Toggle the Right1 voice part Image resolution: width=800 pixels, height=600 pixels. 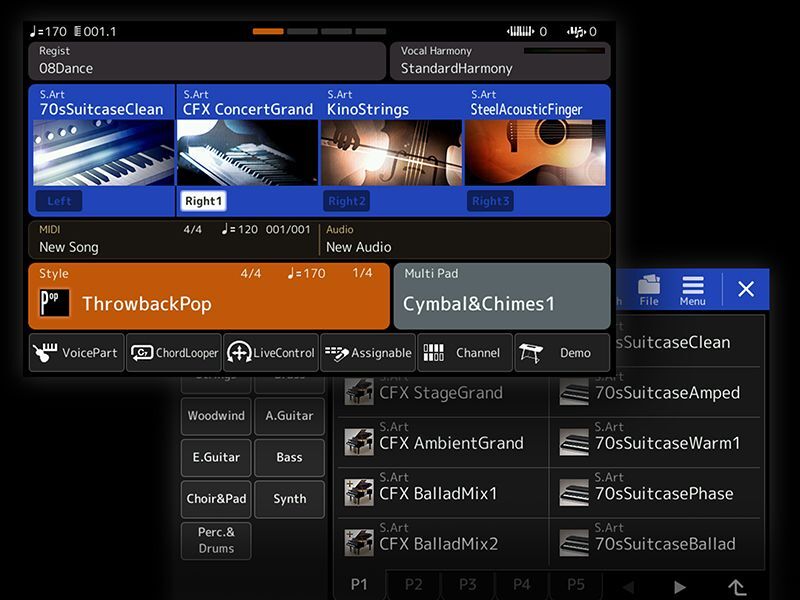click(x=203, y=201)
